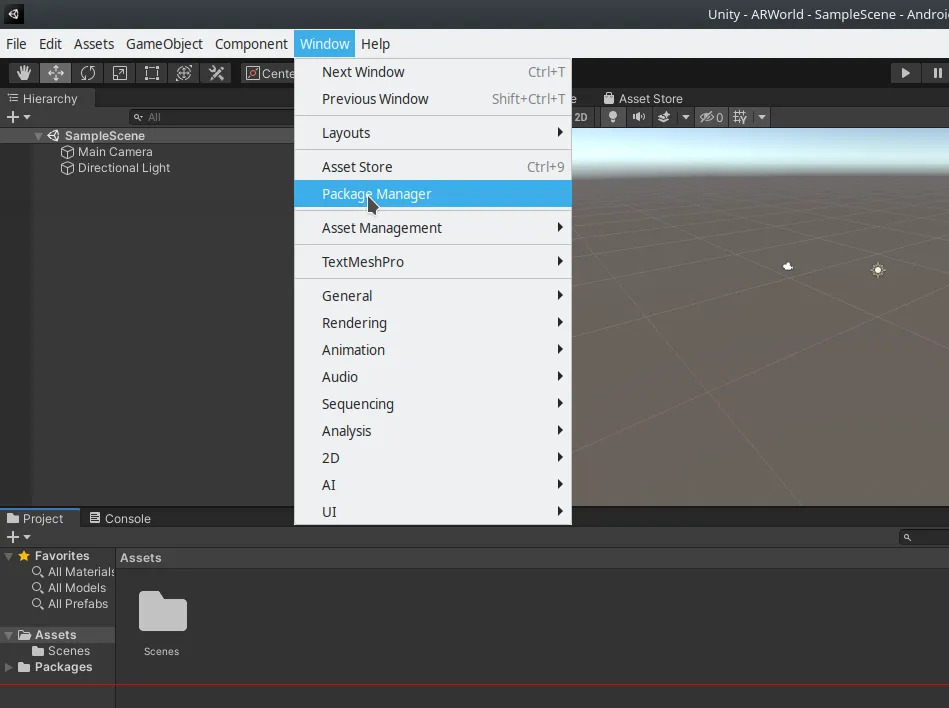Viewport: 949px width, 708px height.
Task: Toggle hidden objects visibility showing 0
Action: (711, 117)
